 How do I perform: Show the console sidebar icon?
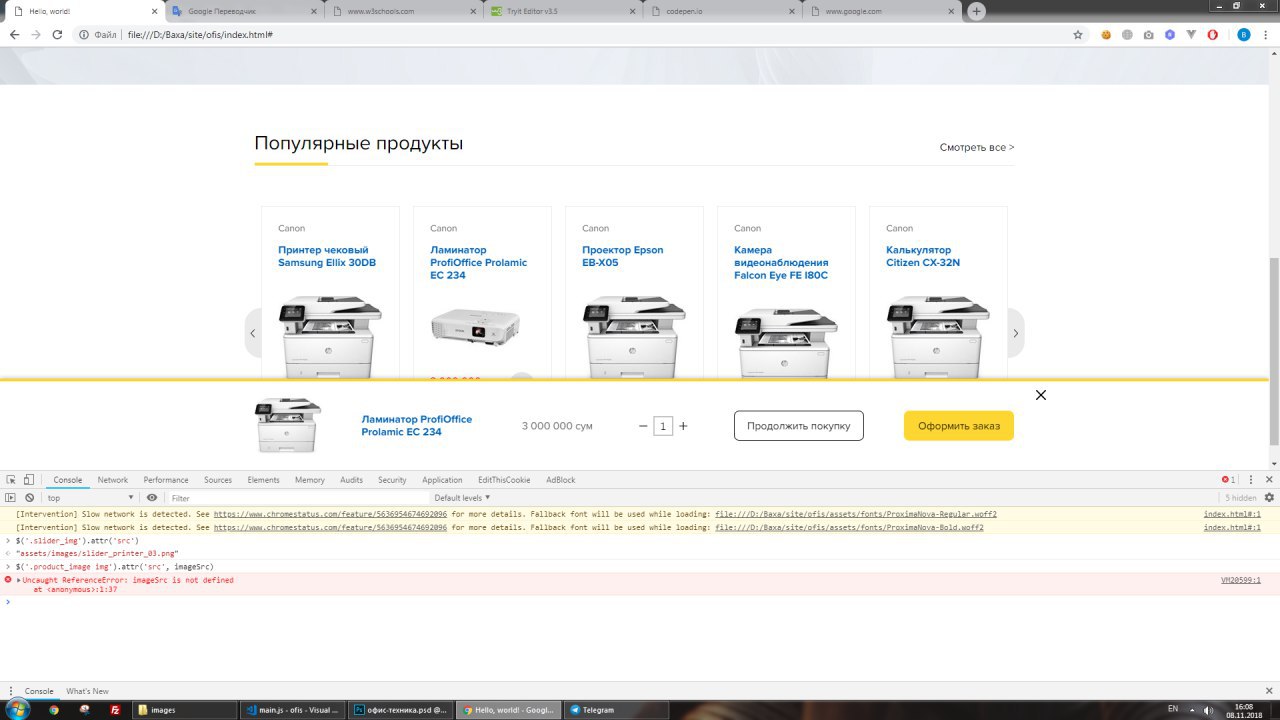tap(11, 497)
